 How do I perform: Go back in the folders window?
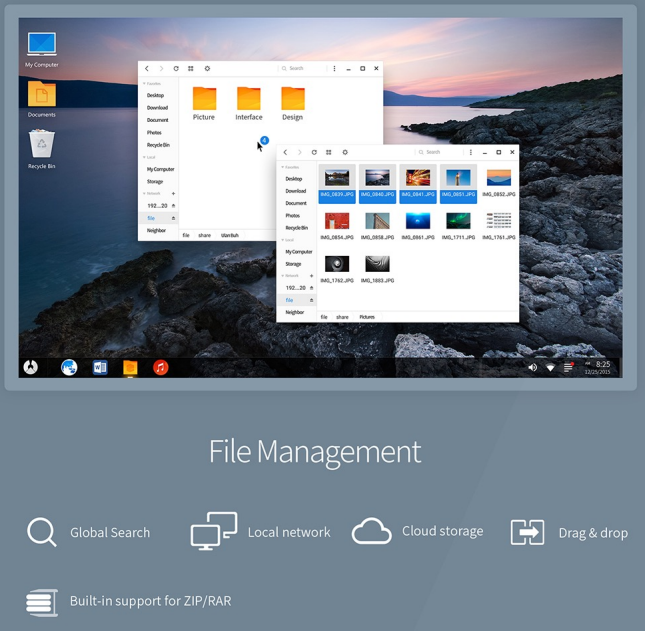[x=147, y=69]
